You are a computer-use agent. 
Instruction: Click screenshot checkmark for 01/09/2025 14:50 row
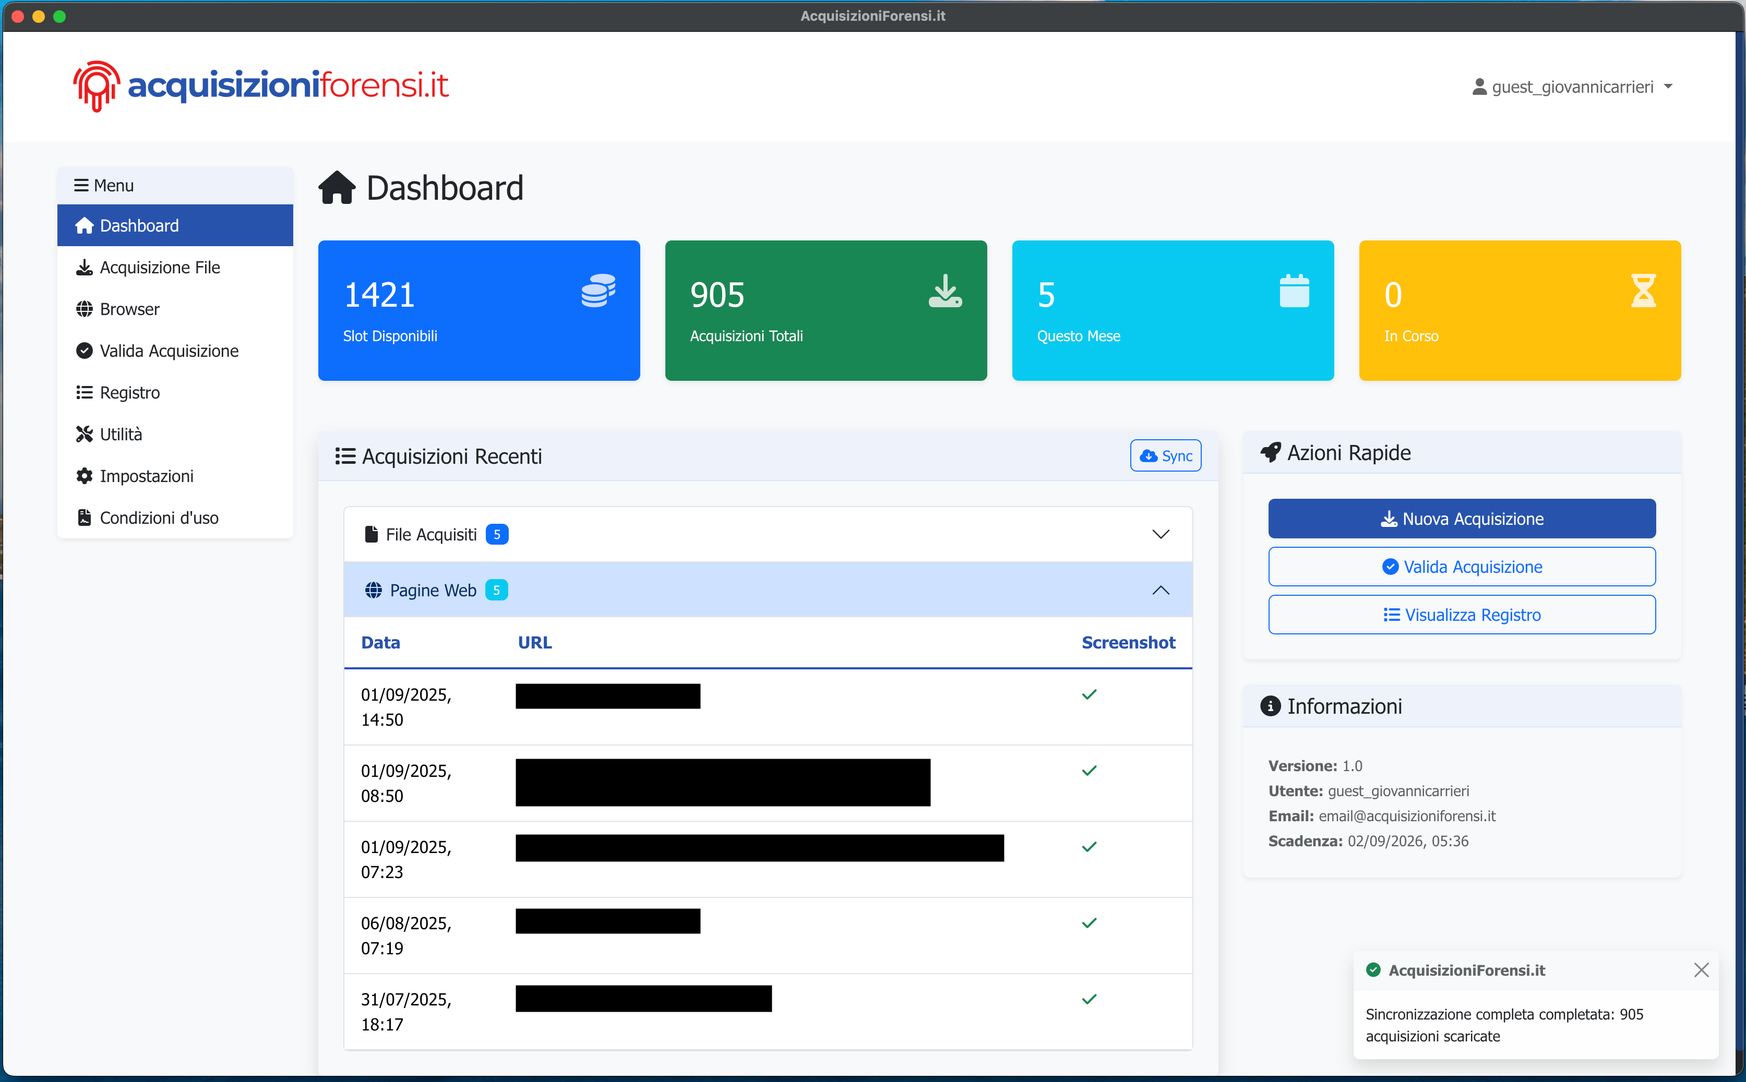tap(1089, 695)
